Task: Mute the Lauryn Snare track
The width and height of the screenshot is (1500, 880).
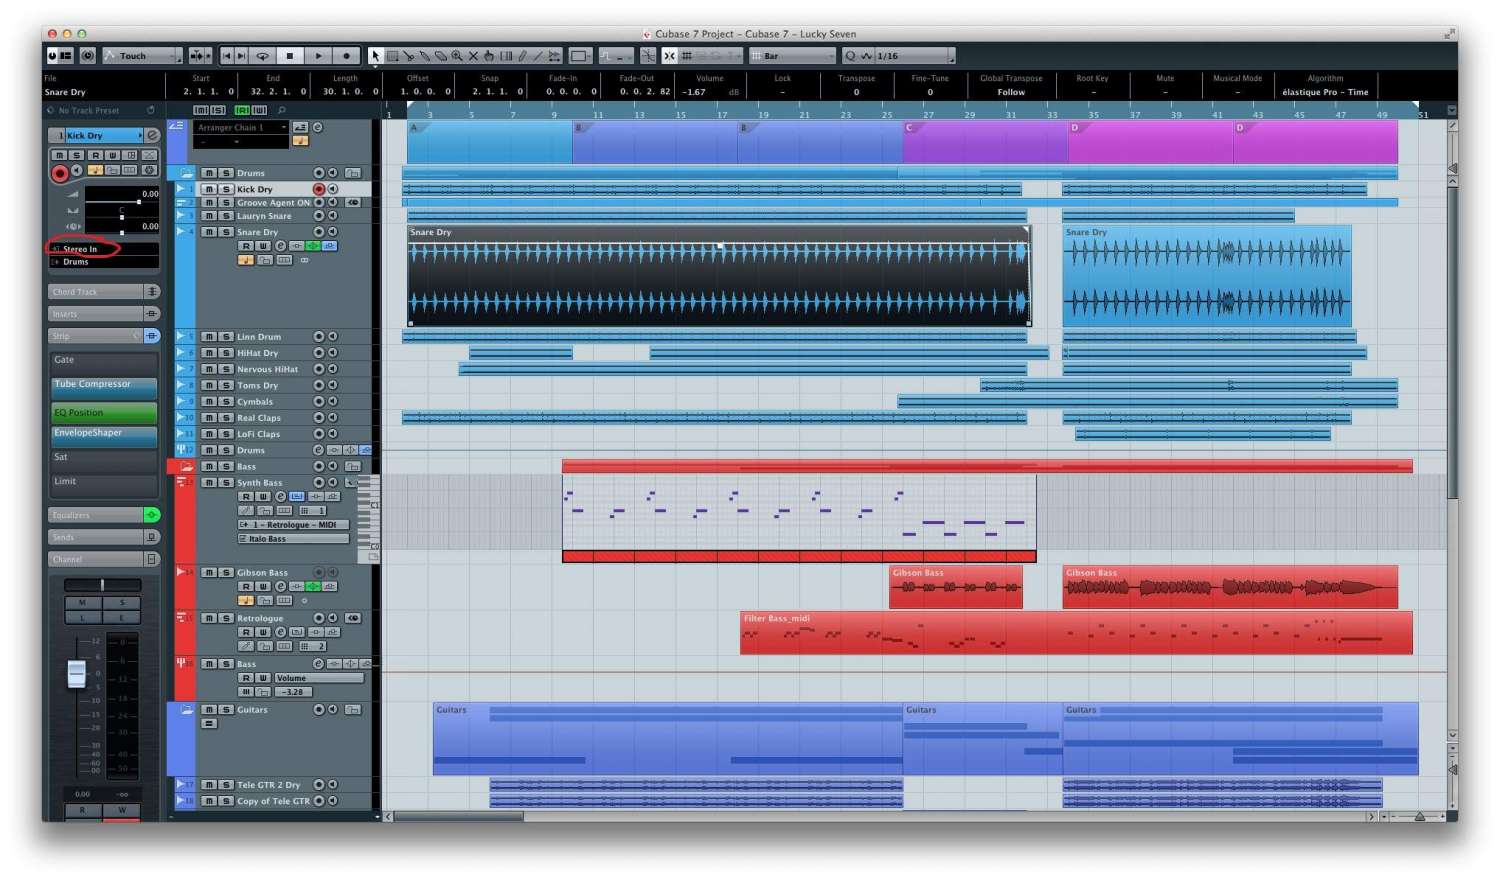Action: click(210, 216)
